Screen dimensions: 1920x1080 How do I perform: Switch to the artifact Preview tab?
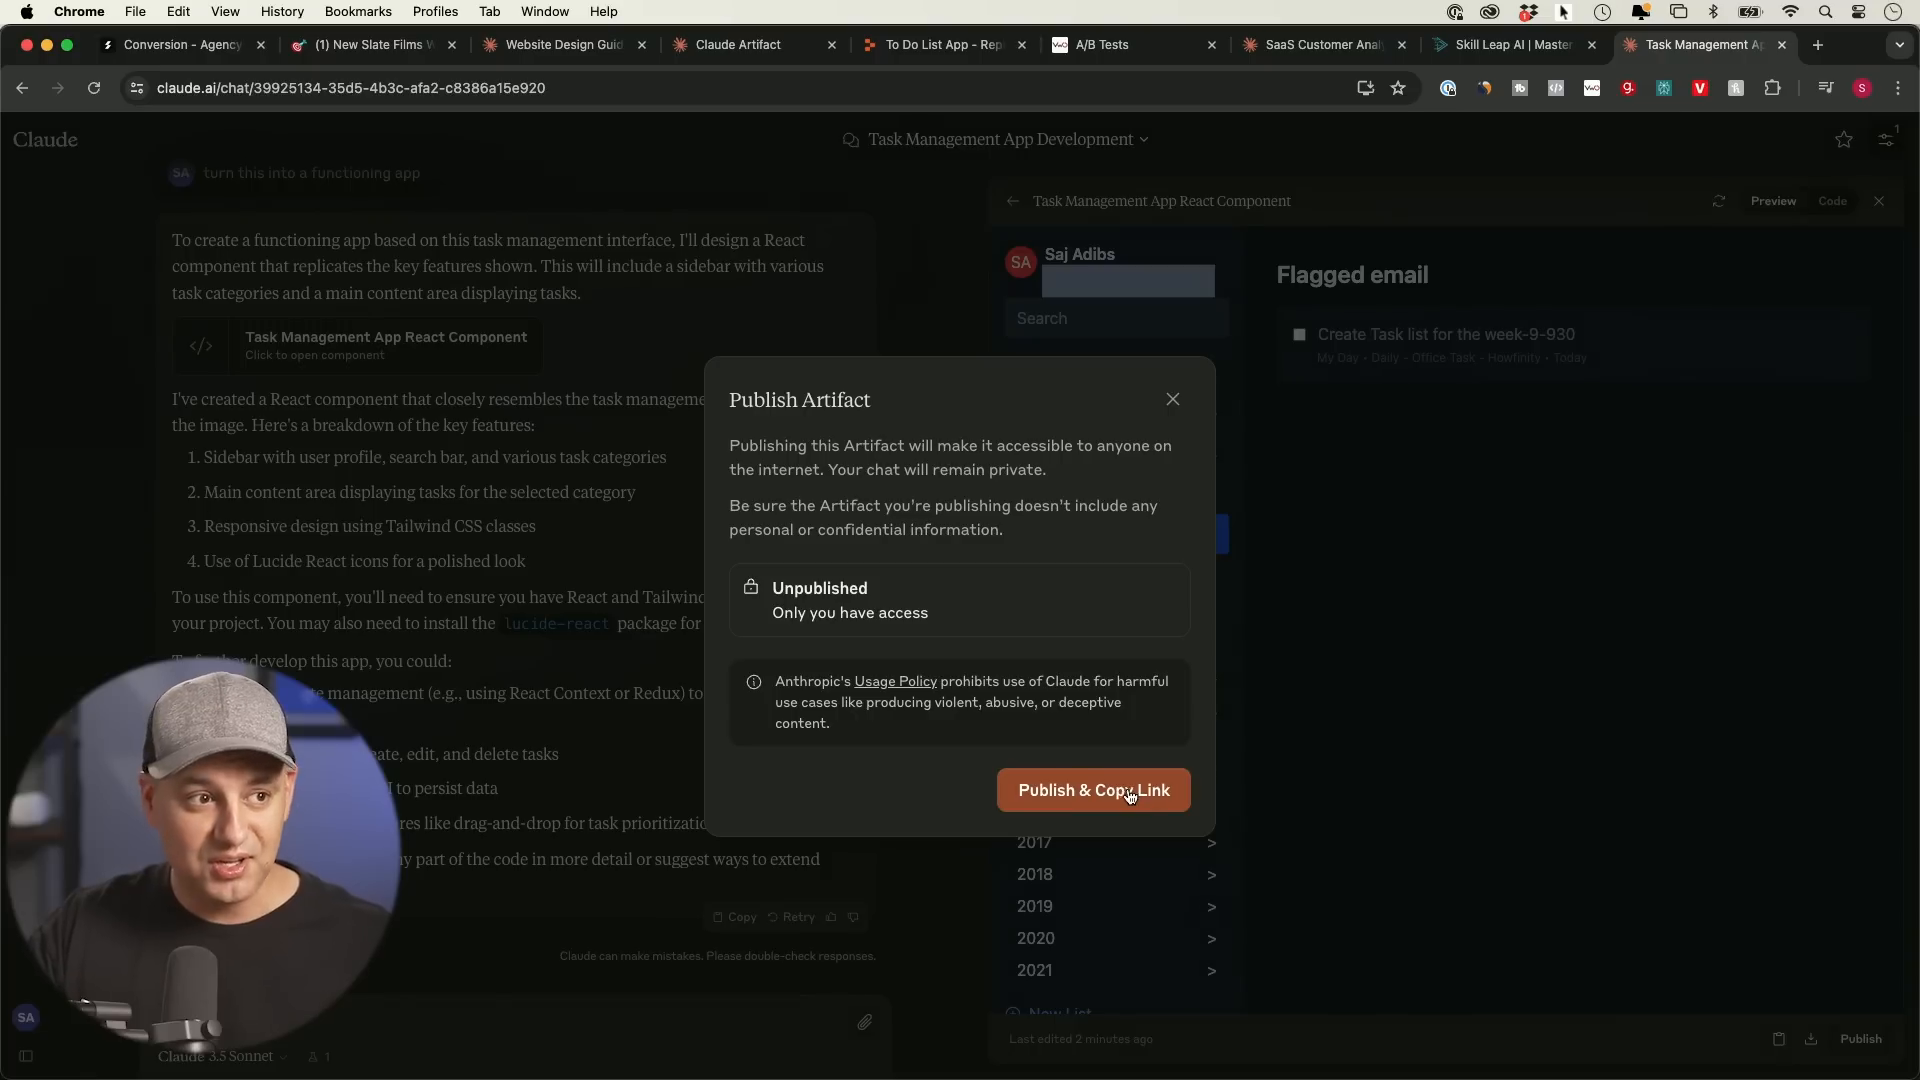tap(1773, 201)
